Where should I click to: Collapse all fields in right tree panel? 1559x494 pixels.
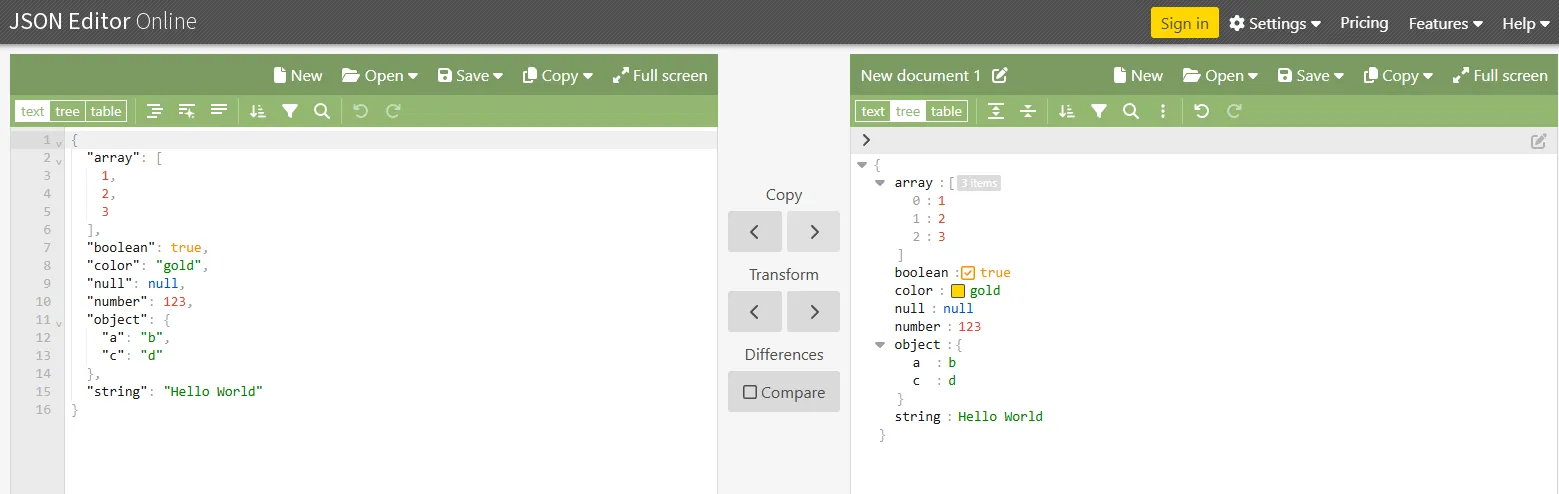coord(1027,111)
